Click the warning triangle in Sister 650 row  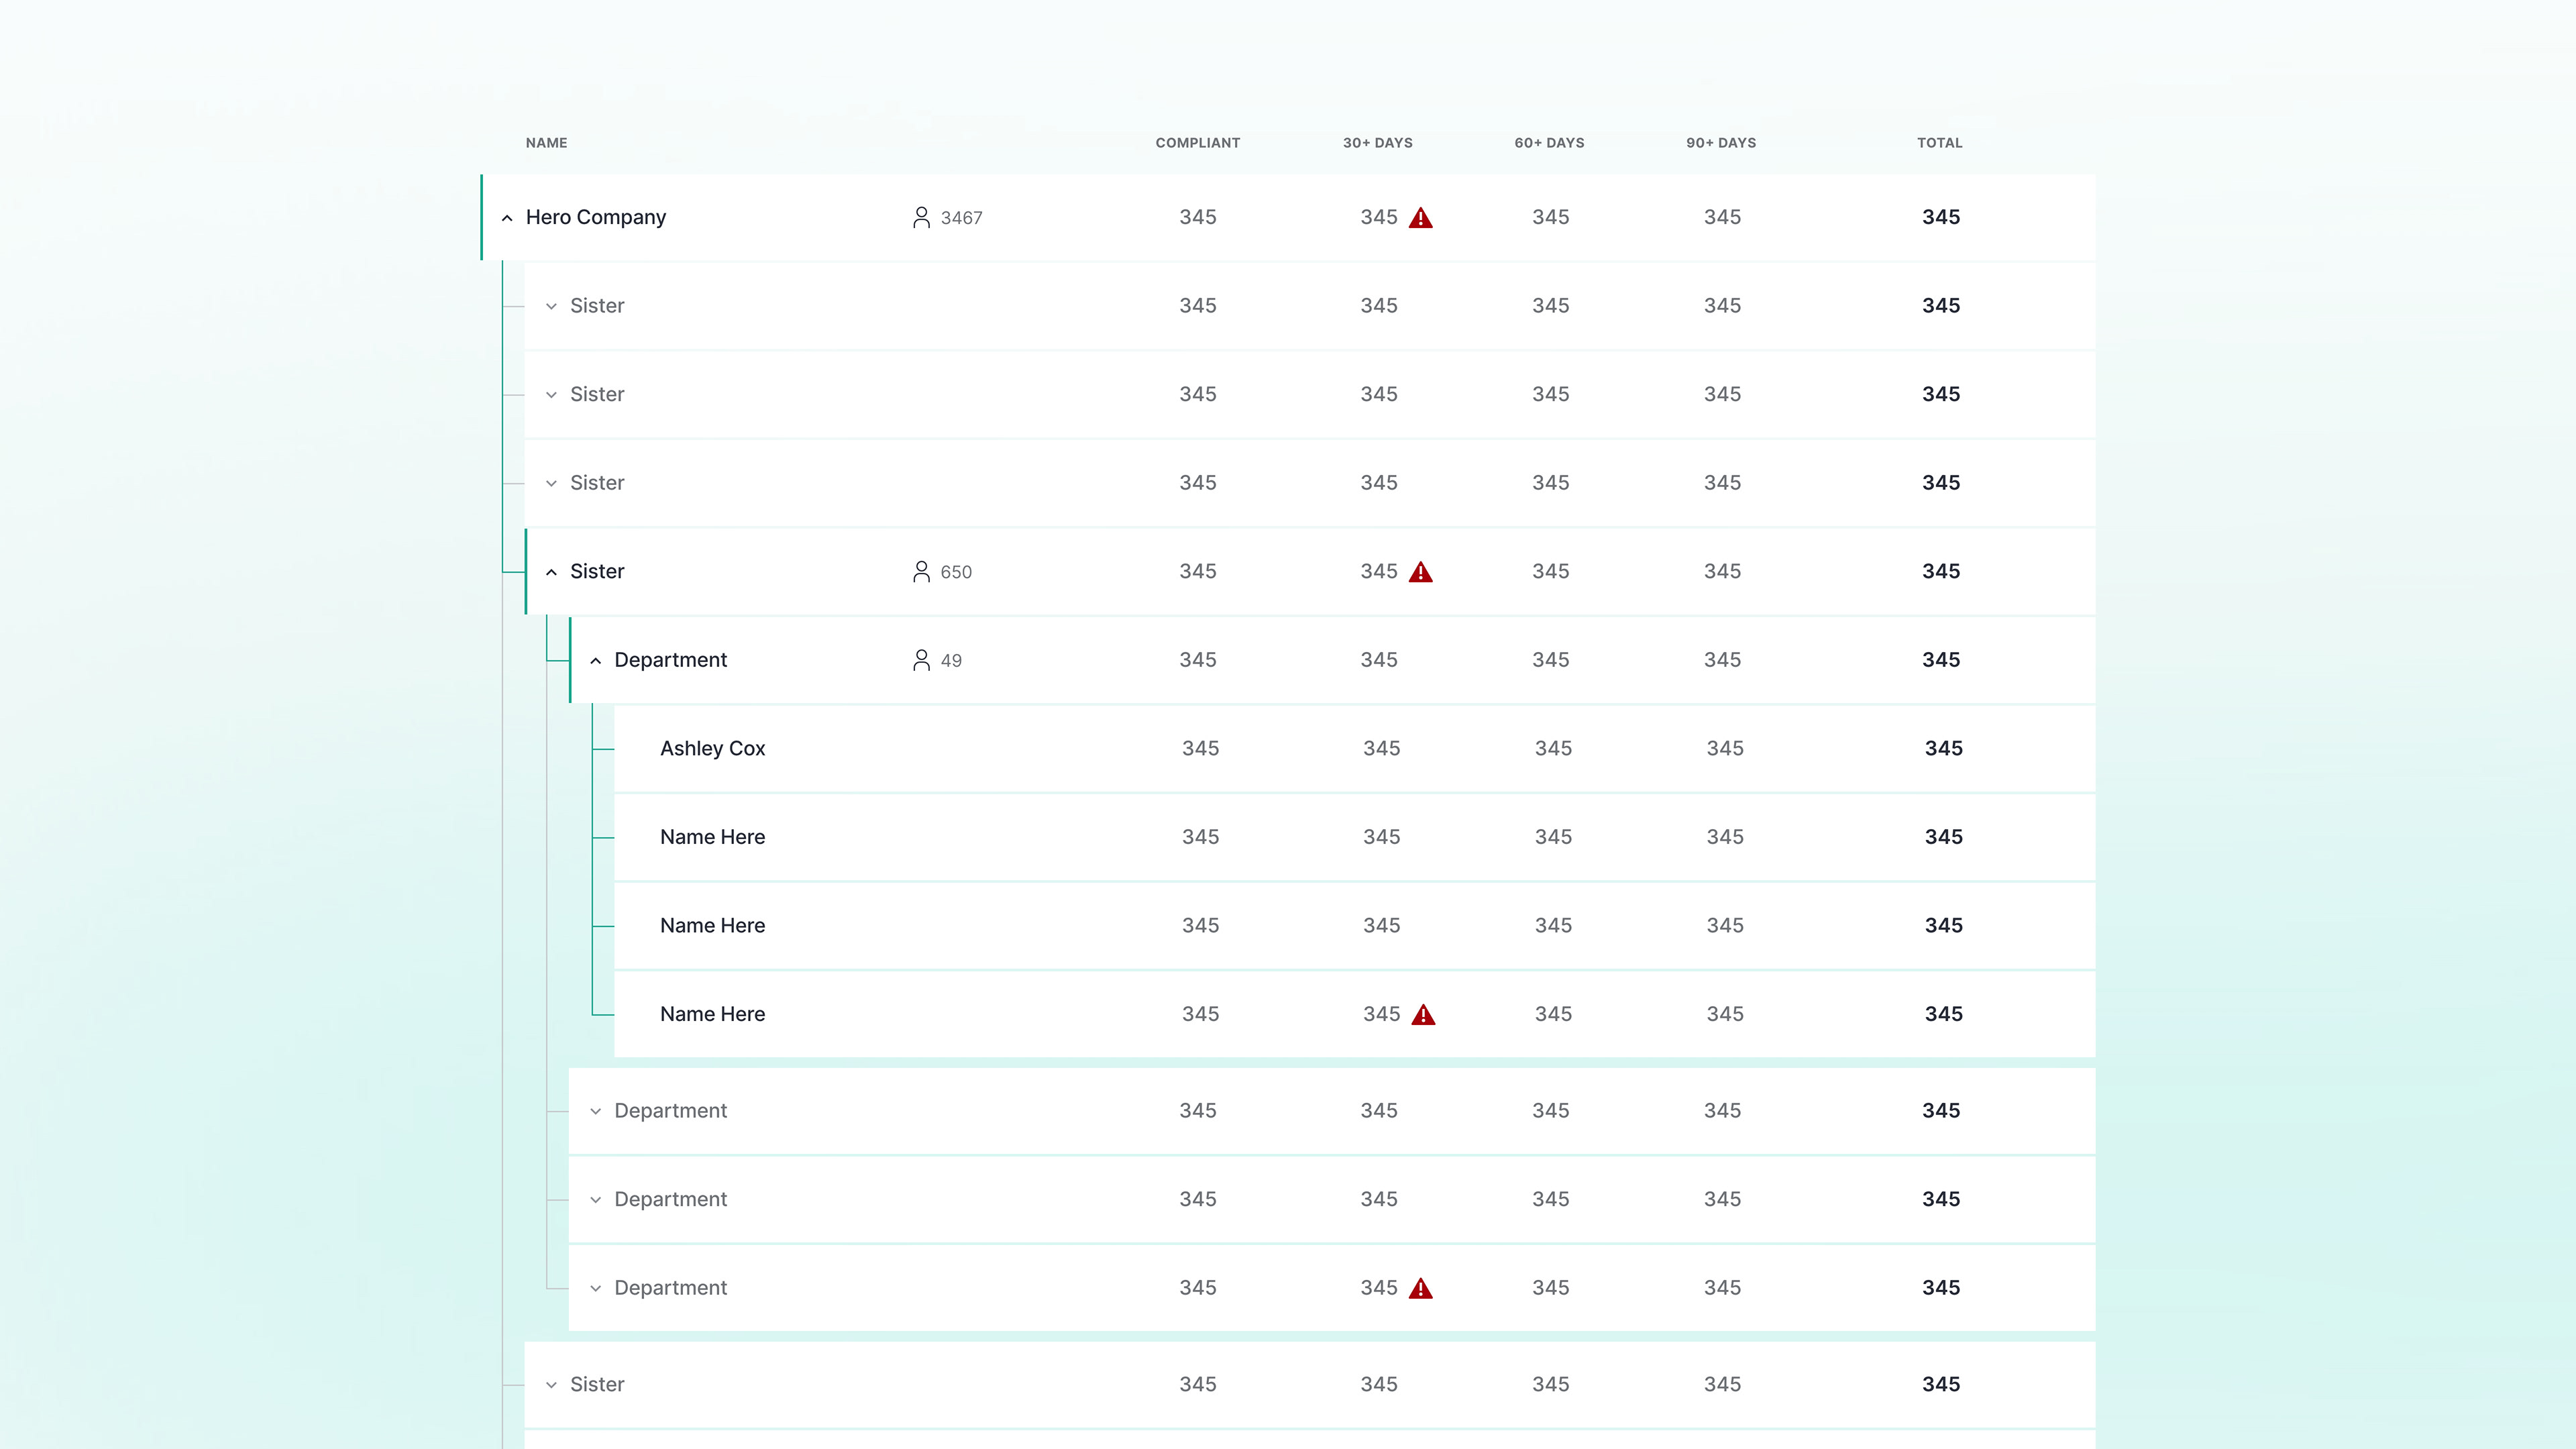[x=1420, y=571]
